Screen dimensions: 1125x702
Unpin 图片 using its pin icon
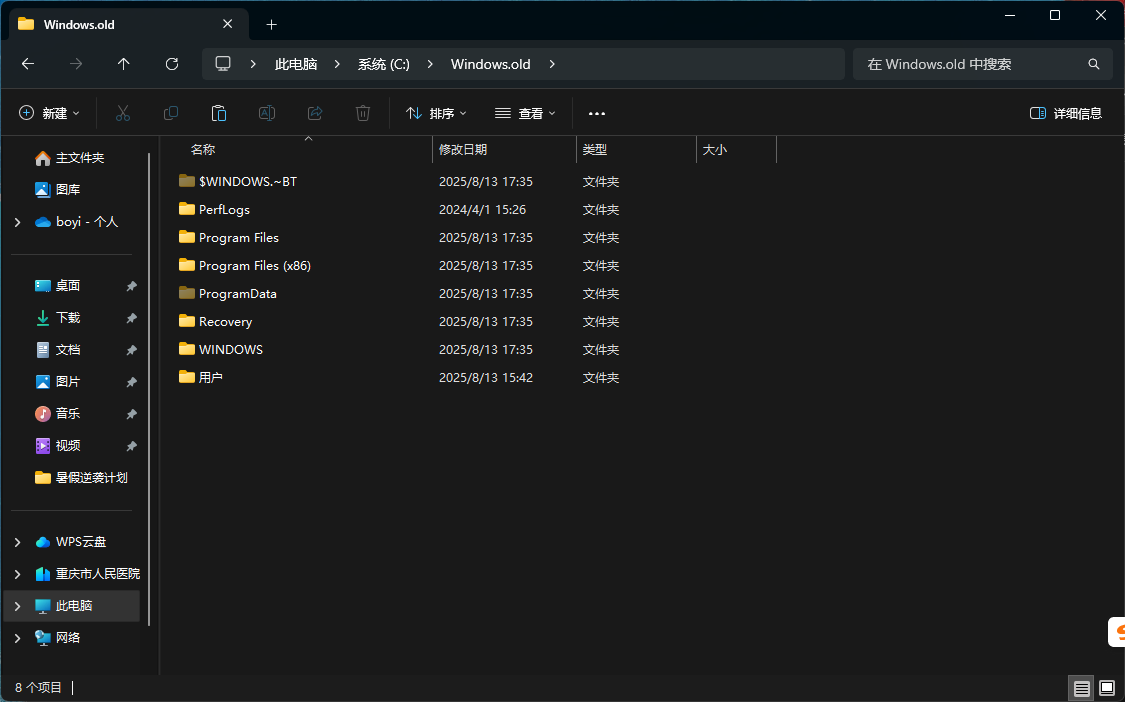point(131,382)
